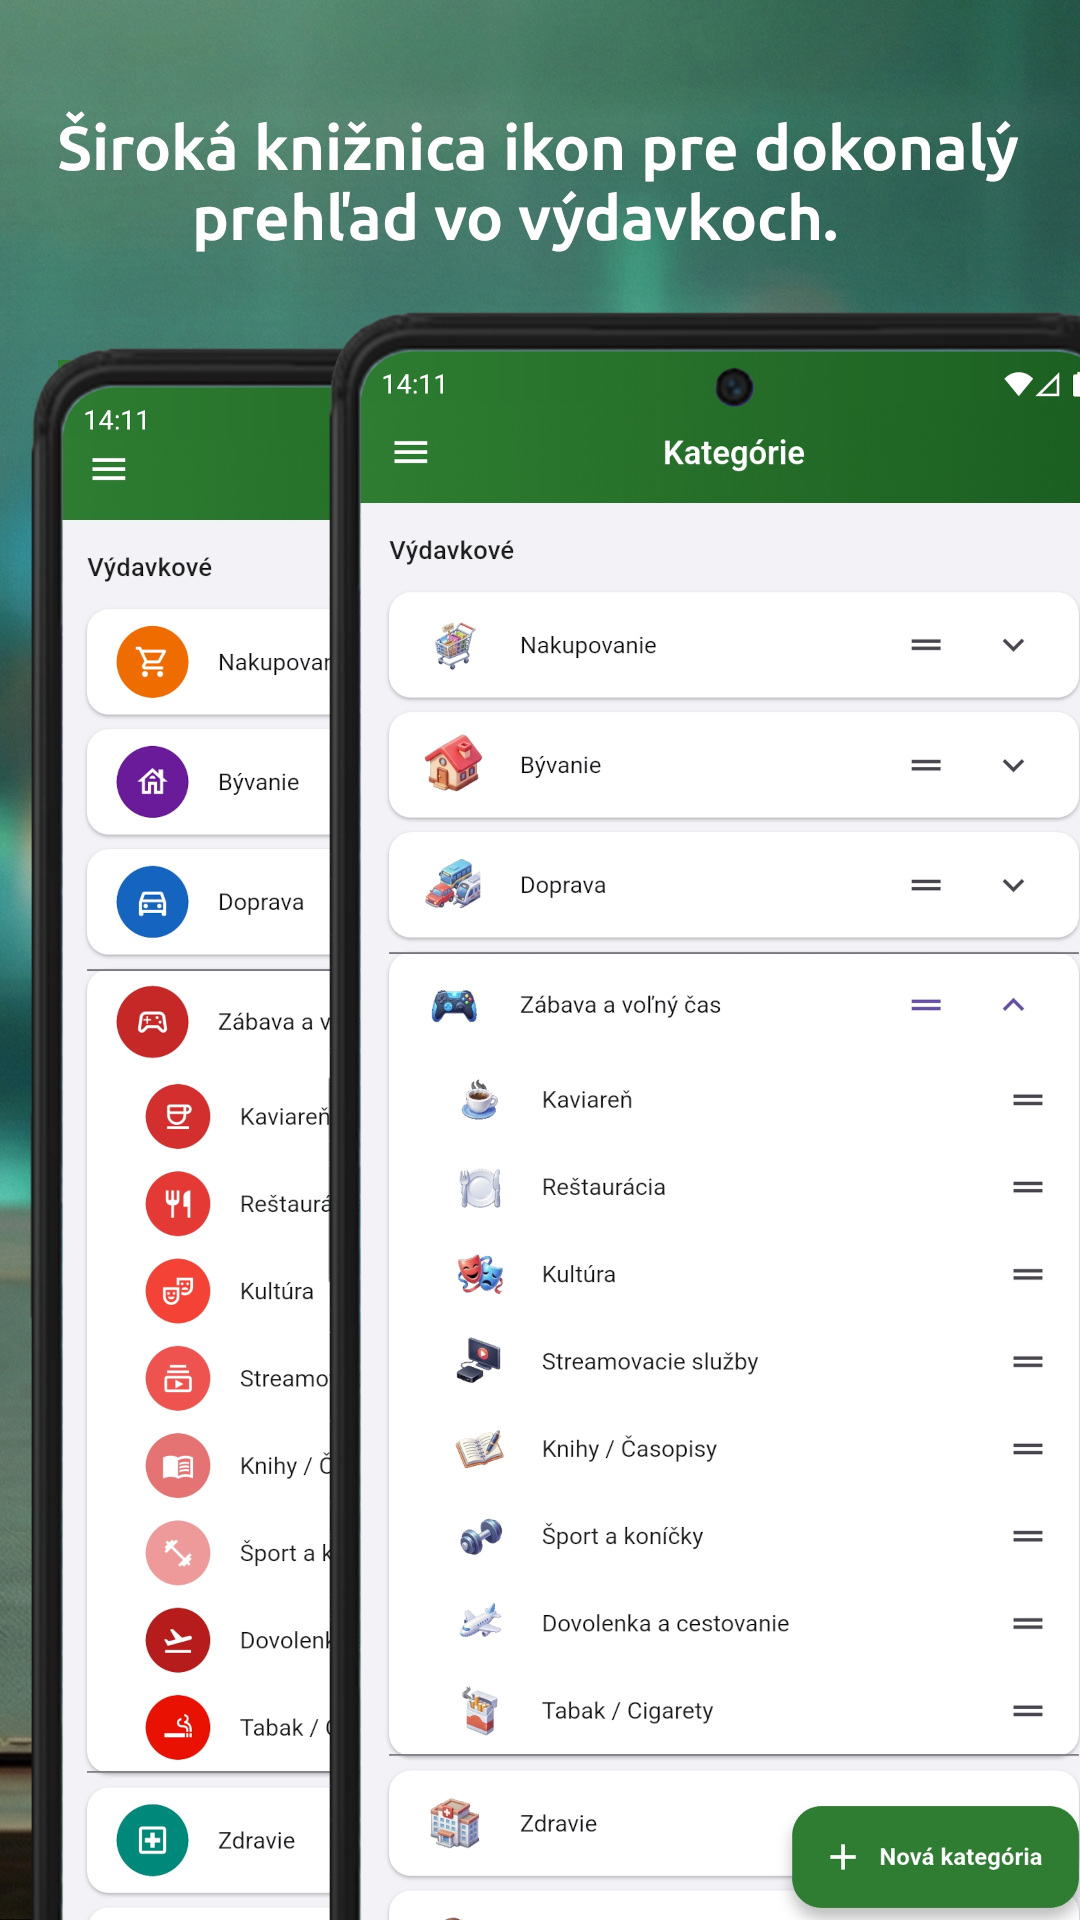This screenshot has height=1920, width=1080.
Task: Select the Zábava game controller icon
Action: click(x=454, y=1005)
